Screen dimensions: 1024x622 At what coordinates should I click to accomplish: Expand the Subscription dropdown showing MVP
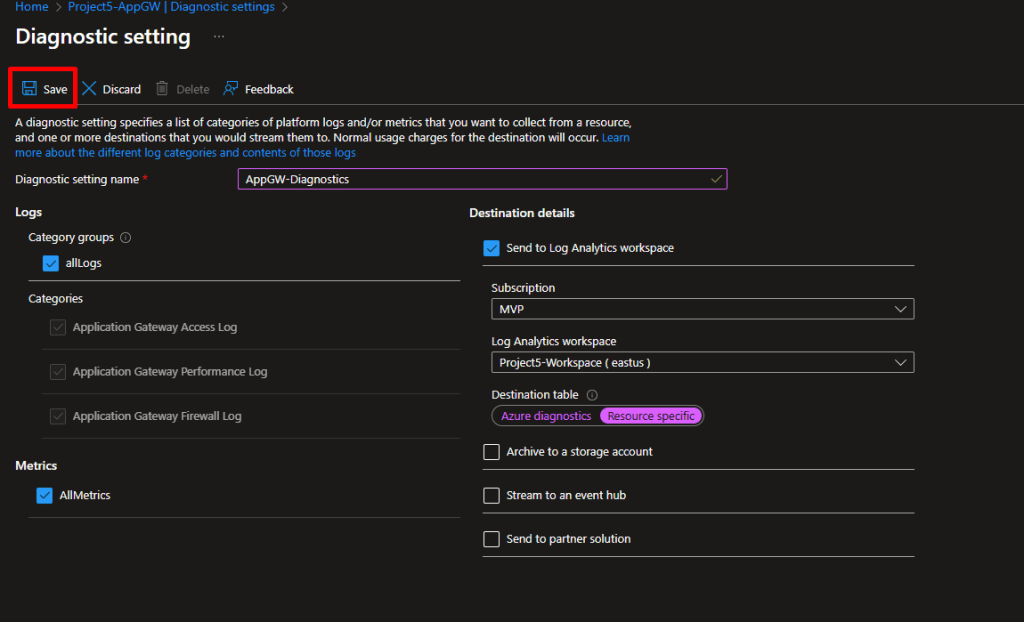[x=702, y=310]
